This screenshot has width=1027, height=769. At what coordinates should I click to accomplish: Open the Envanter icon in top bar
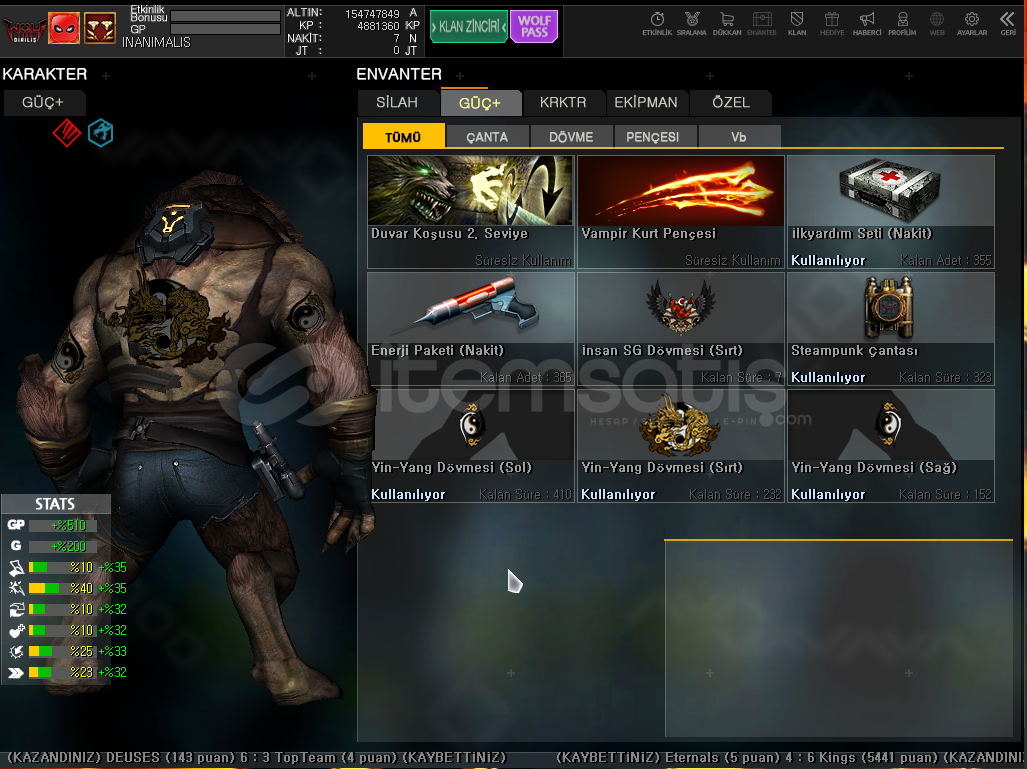[762, 24]
